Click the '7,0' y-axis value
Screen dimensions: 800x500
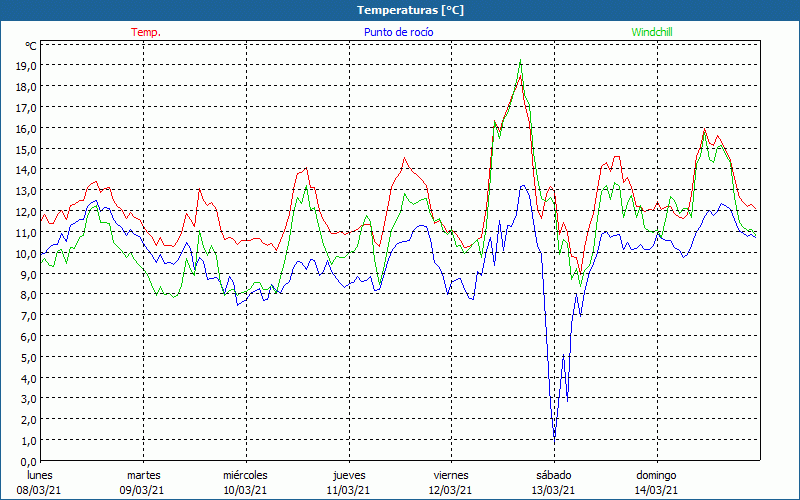pyautogui.click(x=29, y=316)
